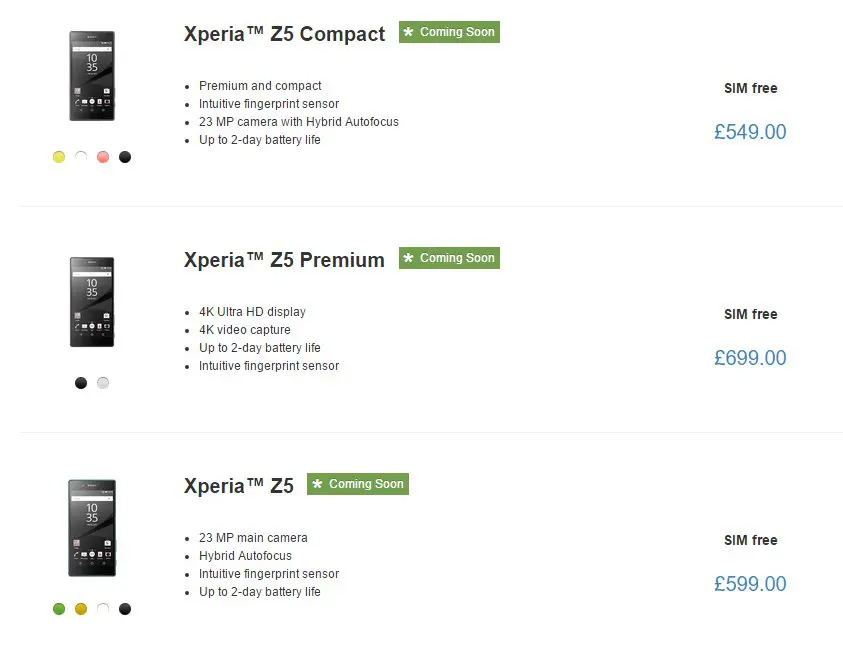This screenshot has width=843, height=655.
Task: Select gold color for Xperia Z5
Action: click(x=81, y=609)
